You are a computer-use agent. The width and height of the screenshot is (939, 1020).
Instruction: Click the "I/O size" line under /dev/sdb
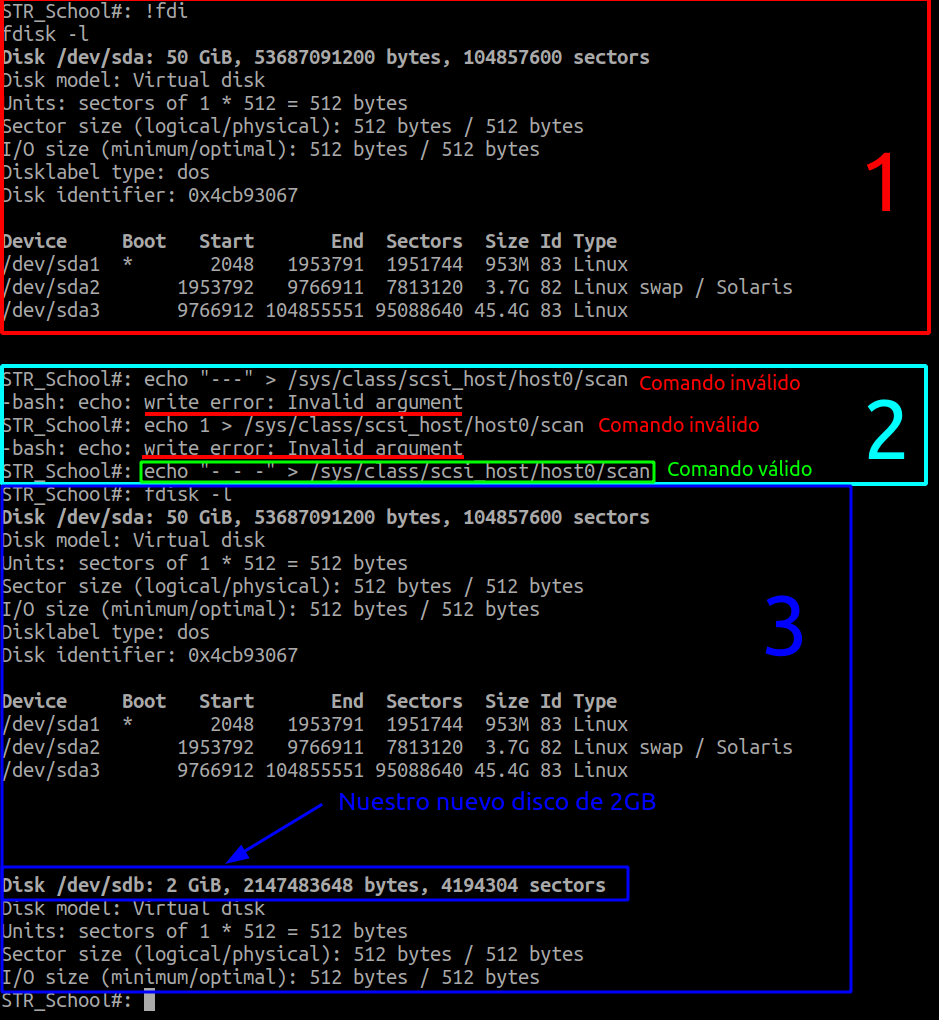(271, 977)
